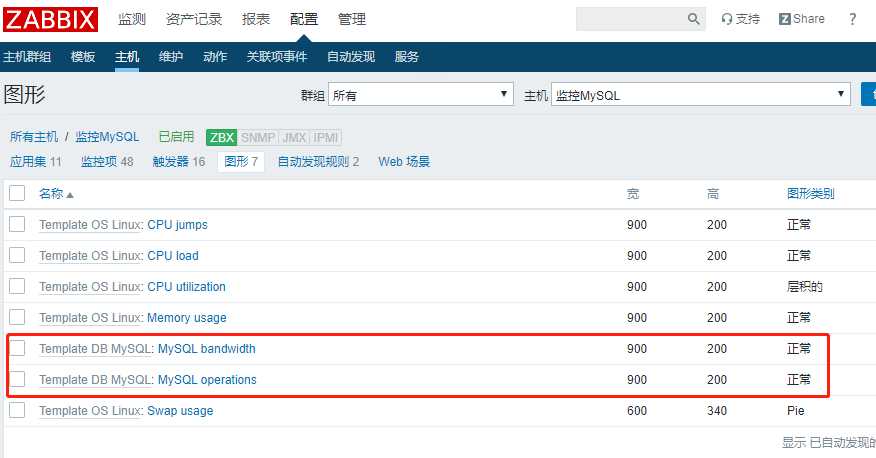Open the 配置 top menu

tap(304, 20)
